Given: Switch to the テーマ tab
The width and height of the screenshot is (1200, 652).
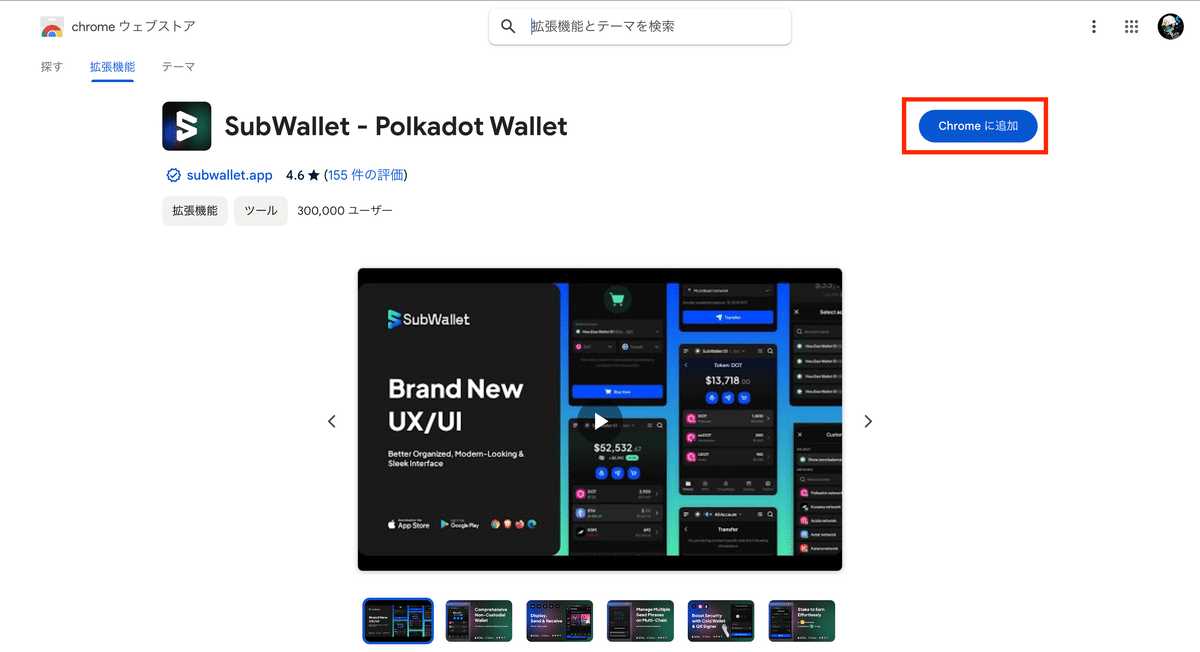Looking at the screenshot, I should click(178, 67).
